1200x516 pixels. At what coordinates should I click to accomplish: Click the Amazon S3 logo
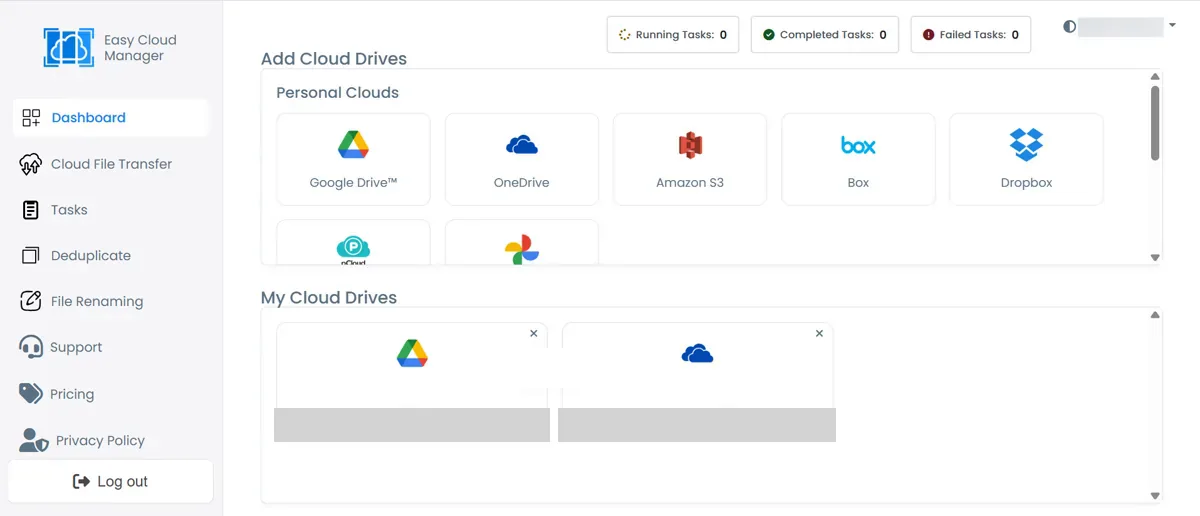690,145
